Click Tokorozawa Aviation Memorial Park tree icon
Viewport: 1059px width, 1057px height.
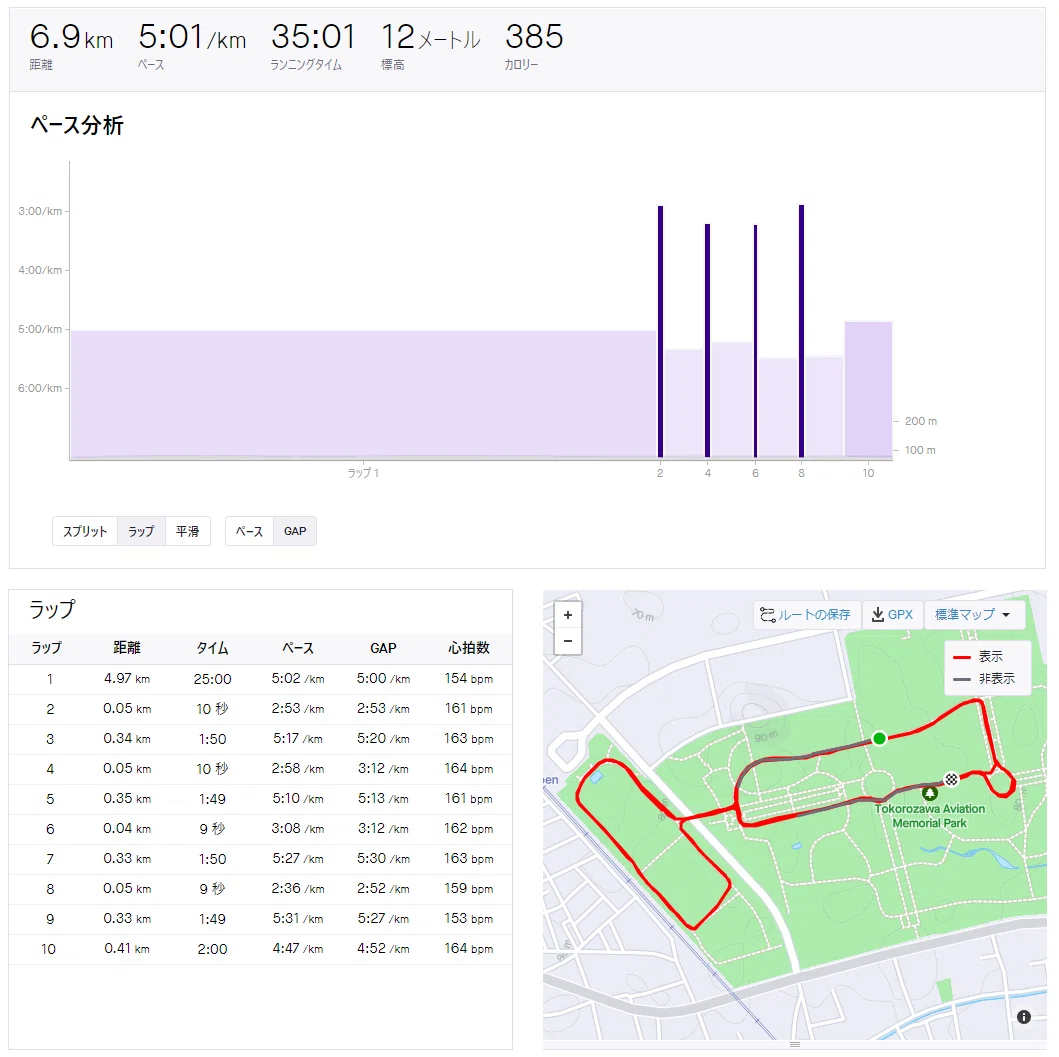[930, 793]
